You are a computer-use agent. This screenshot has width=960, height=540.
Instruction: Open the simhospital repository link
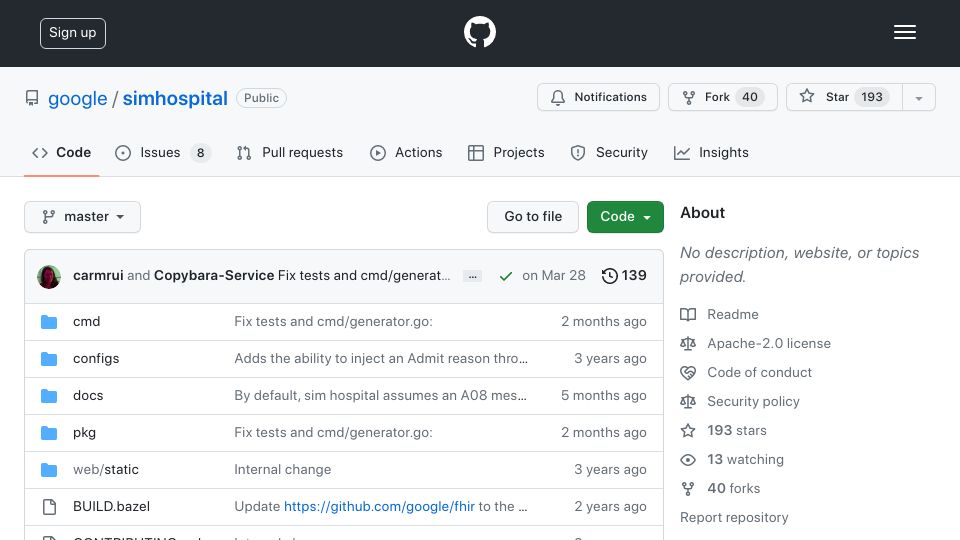pos(175,98)
